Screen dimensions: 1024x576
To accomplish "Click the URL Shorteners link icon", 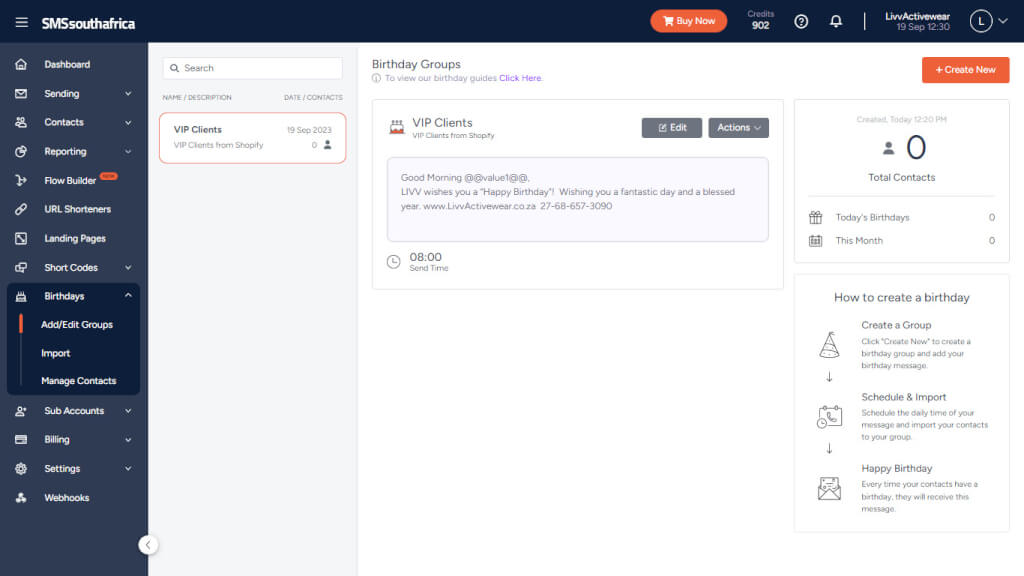I will [x=21, y=210].
